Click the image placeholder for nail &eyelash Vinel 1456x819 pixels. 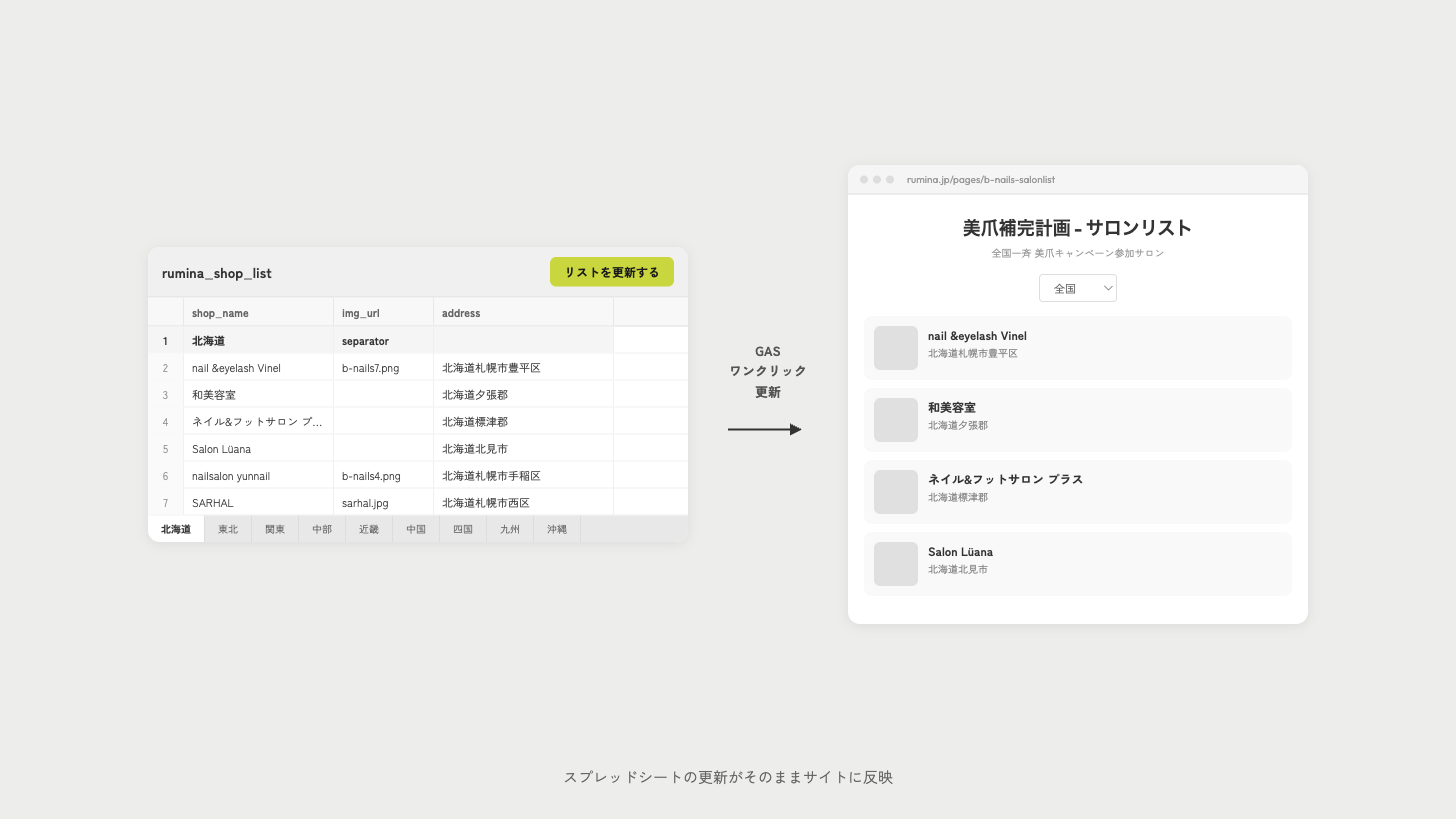pos(895,348)
